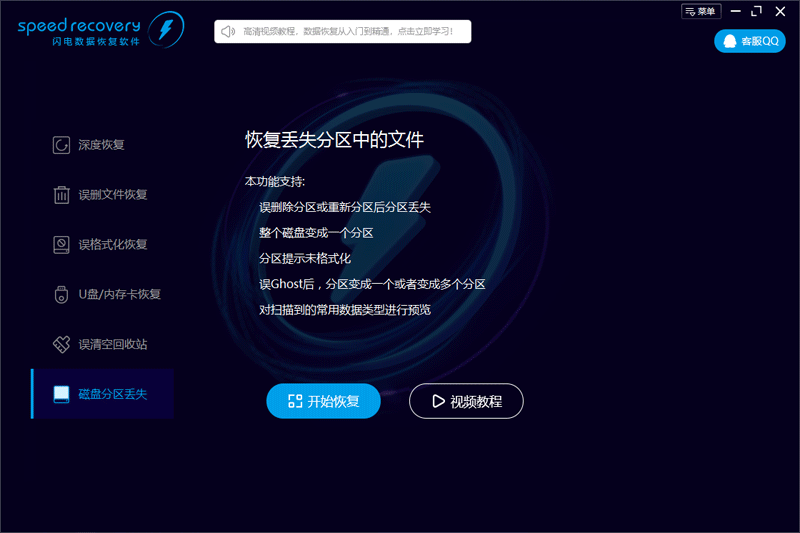Select the 误删文件恢复 trash bin icon

61,195
